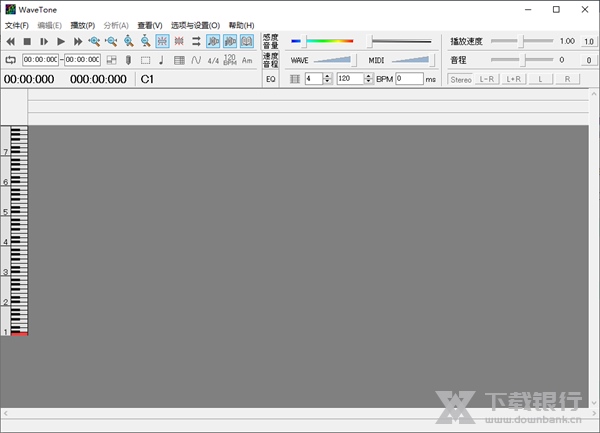Click the loop end time field

point(83,60)
